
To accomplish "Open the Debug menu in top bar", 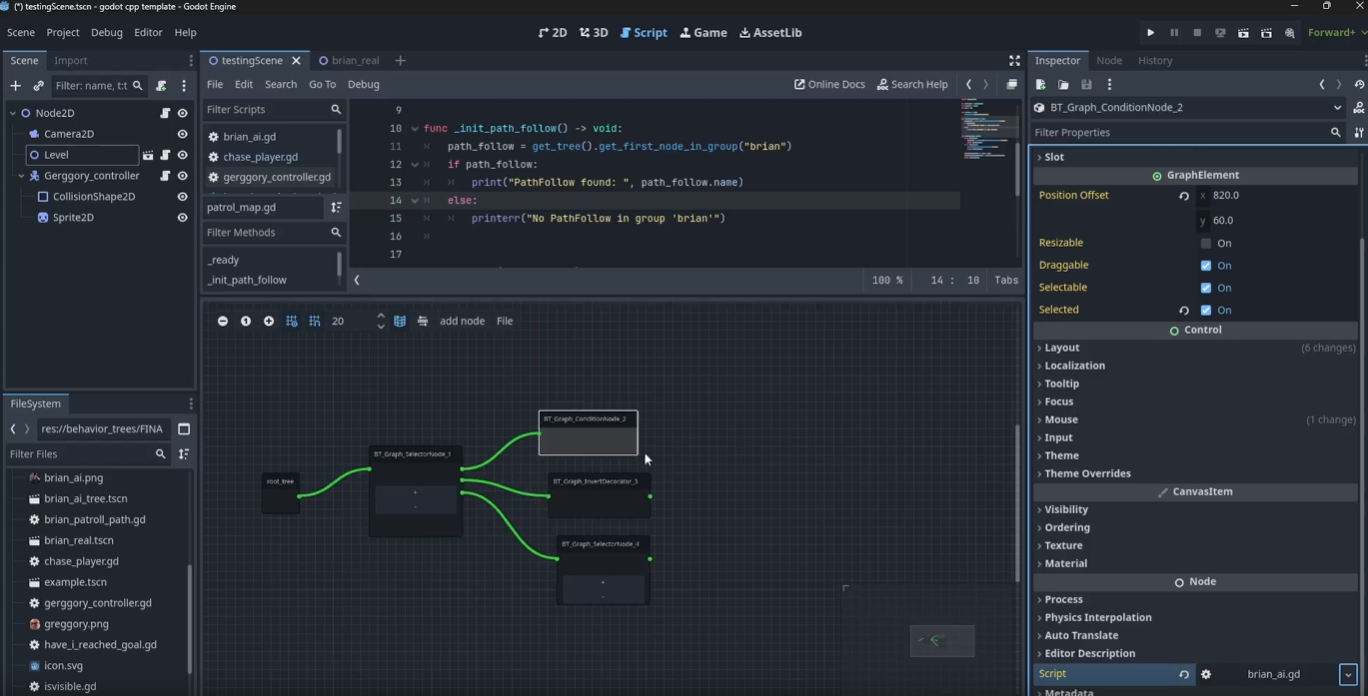I will (x=106, y=33).
